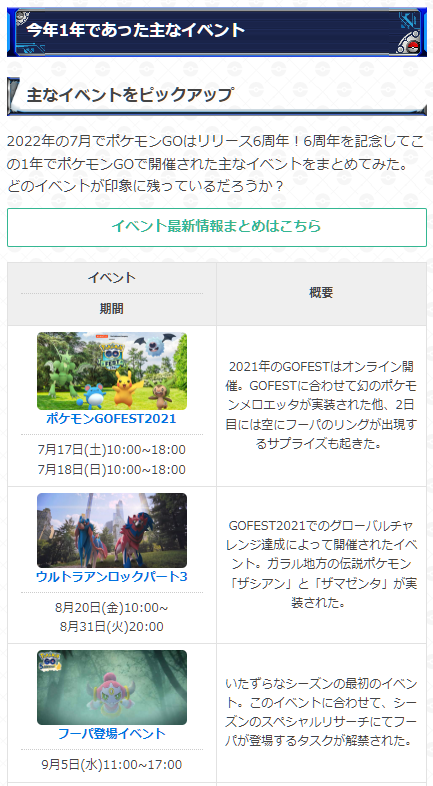Open the フーパ登場イベント link
This screenshot has width=433, height=786.
(x=111, y=733)
